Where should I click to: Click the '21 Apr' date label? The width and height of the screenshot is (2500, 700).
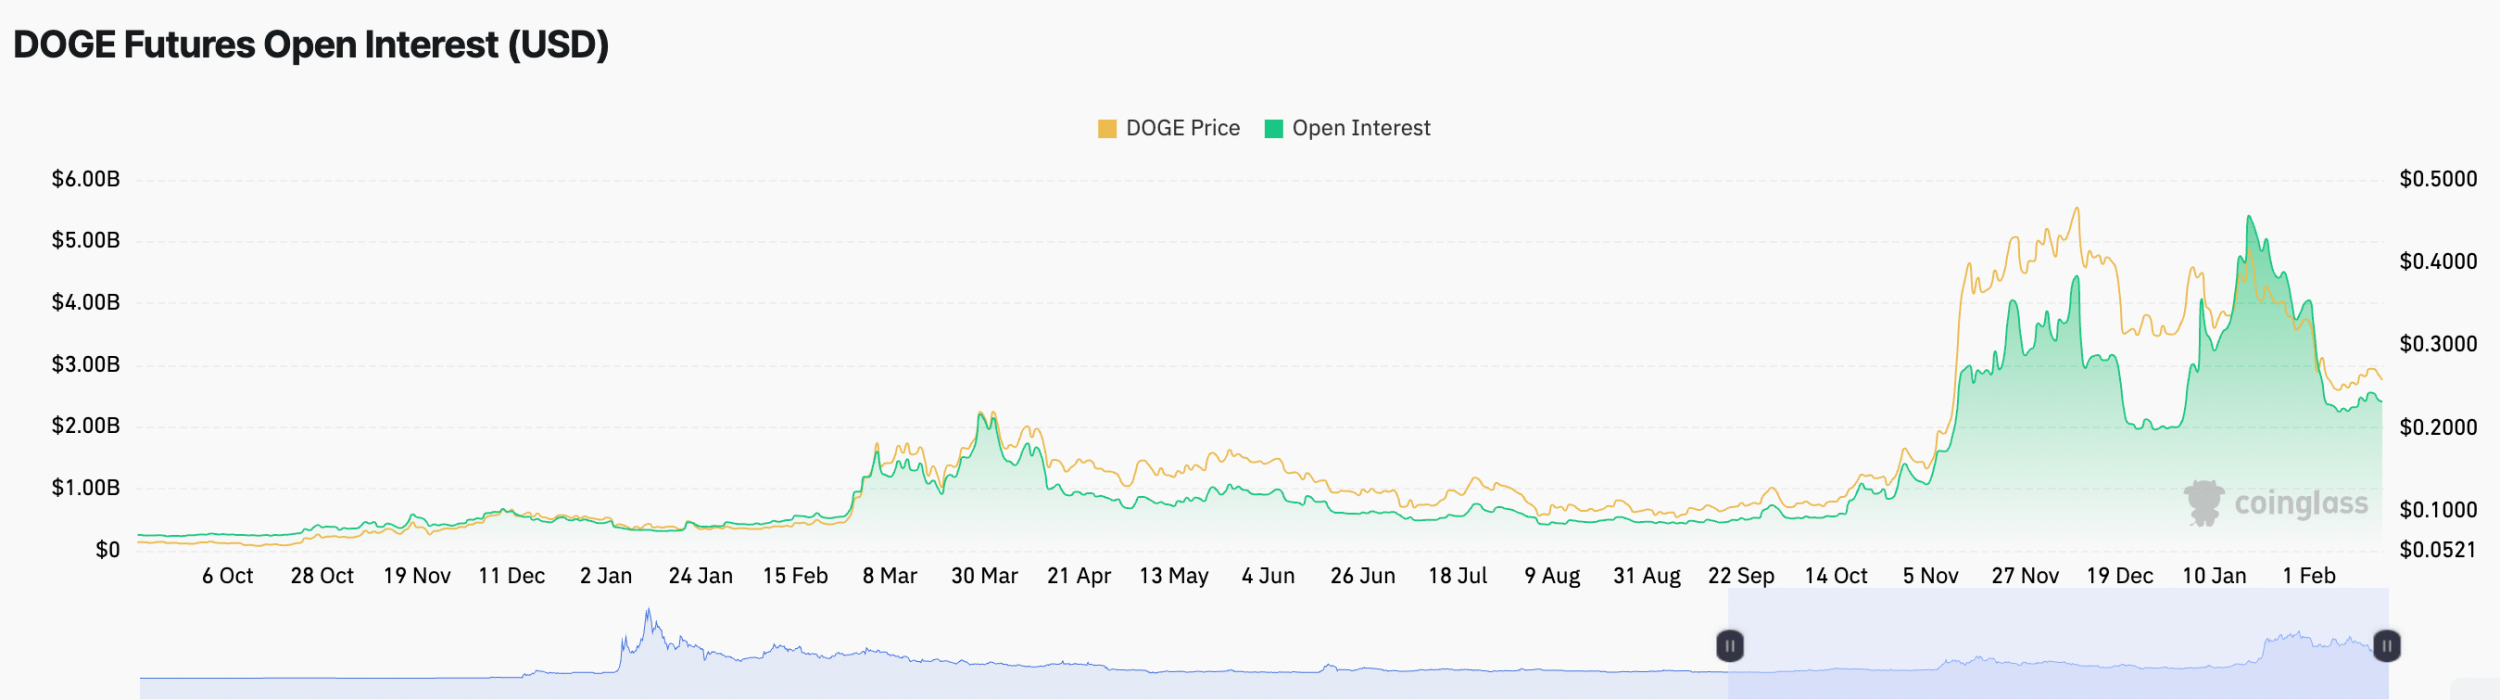click(x=1080, y=576)
